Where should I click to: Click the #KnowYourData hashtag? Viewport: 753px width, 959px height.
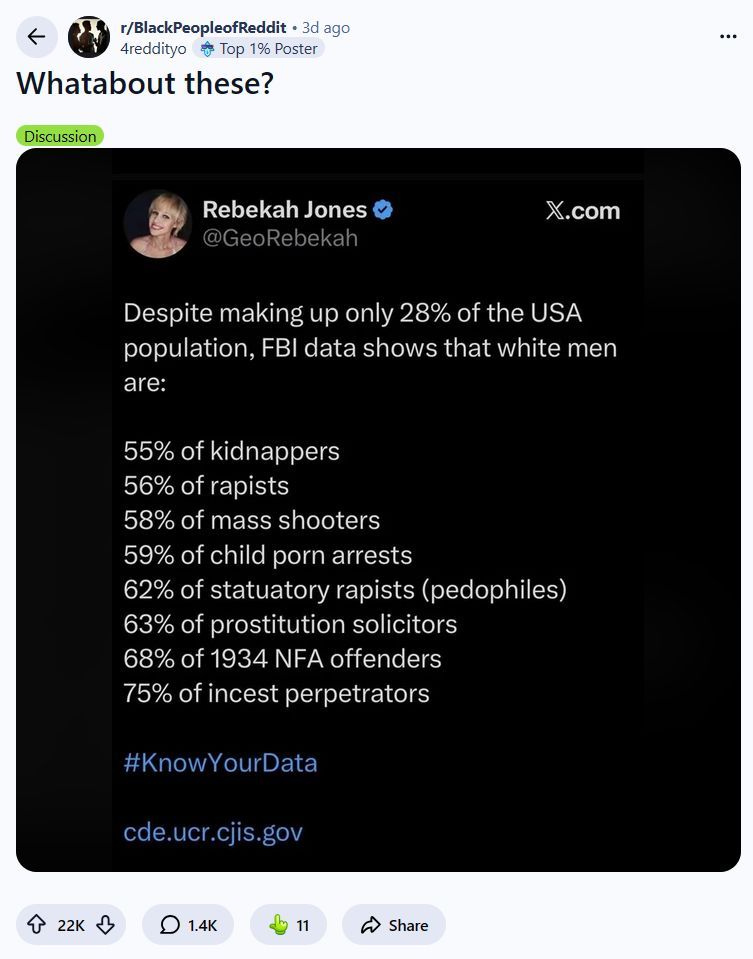pos(220,763)
